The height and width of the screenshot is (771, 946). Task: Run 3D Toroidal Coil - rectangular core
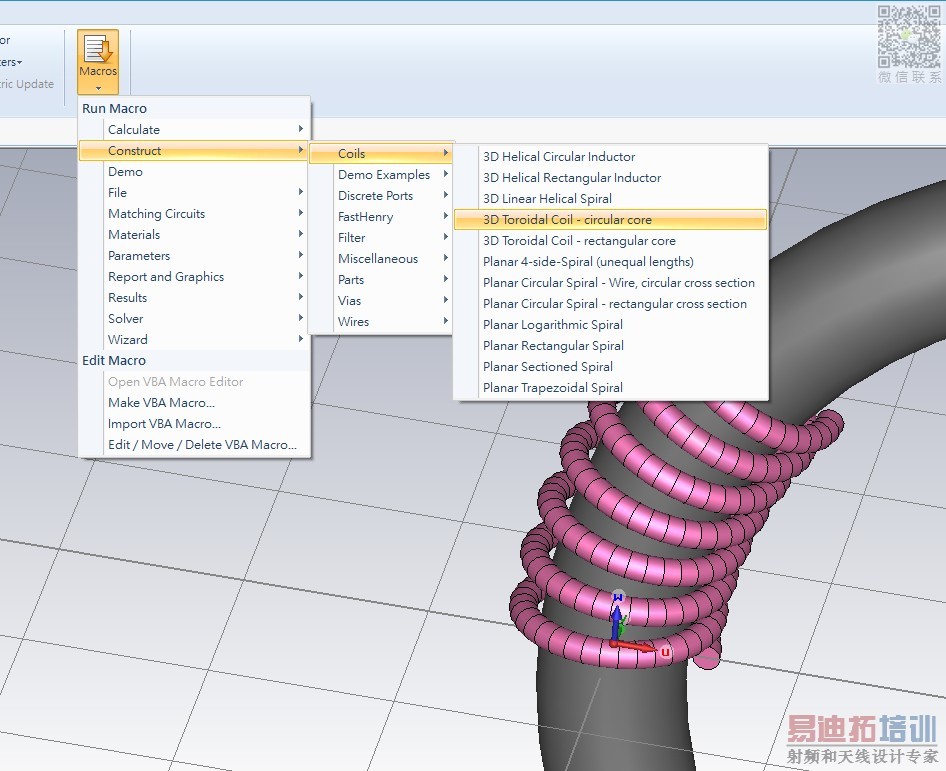tap(611, 241)
